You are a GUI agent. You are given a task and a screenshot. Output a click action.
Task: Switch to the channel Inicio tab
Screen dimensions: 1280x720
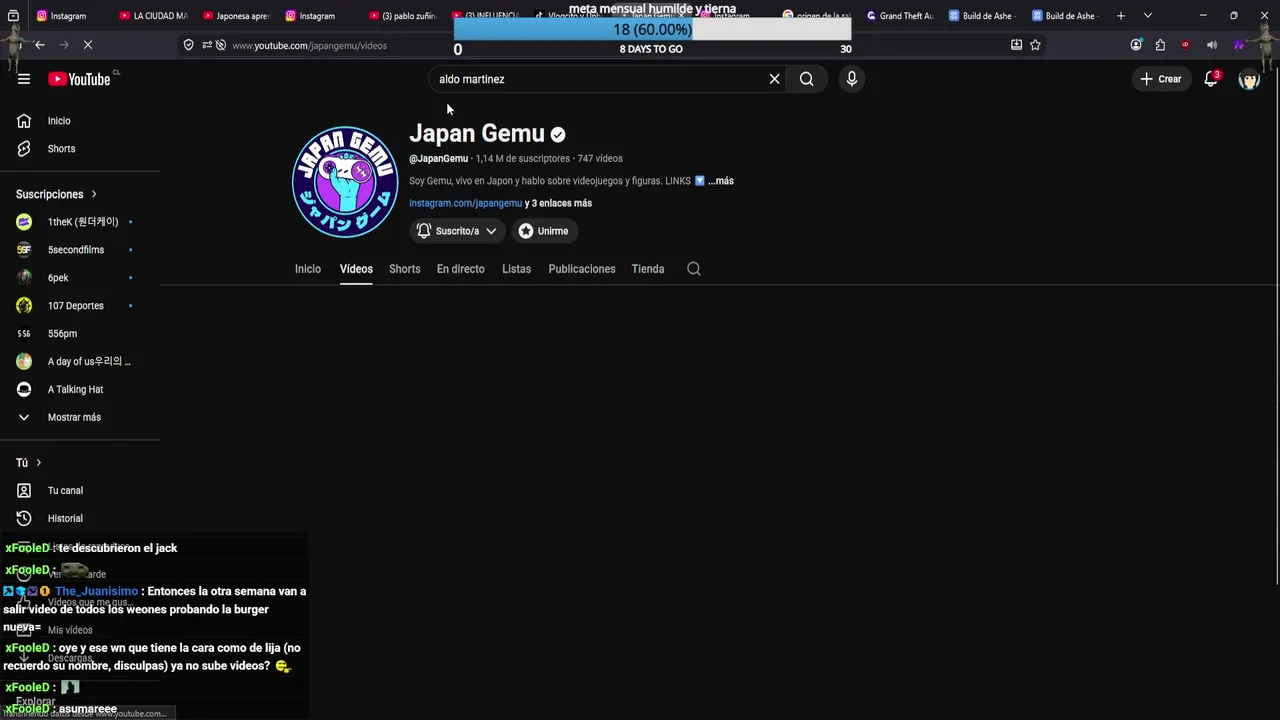pyautogui.click(x=308, y=269)
